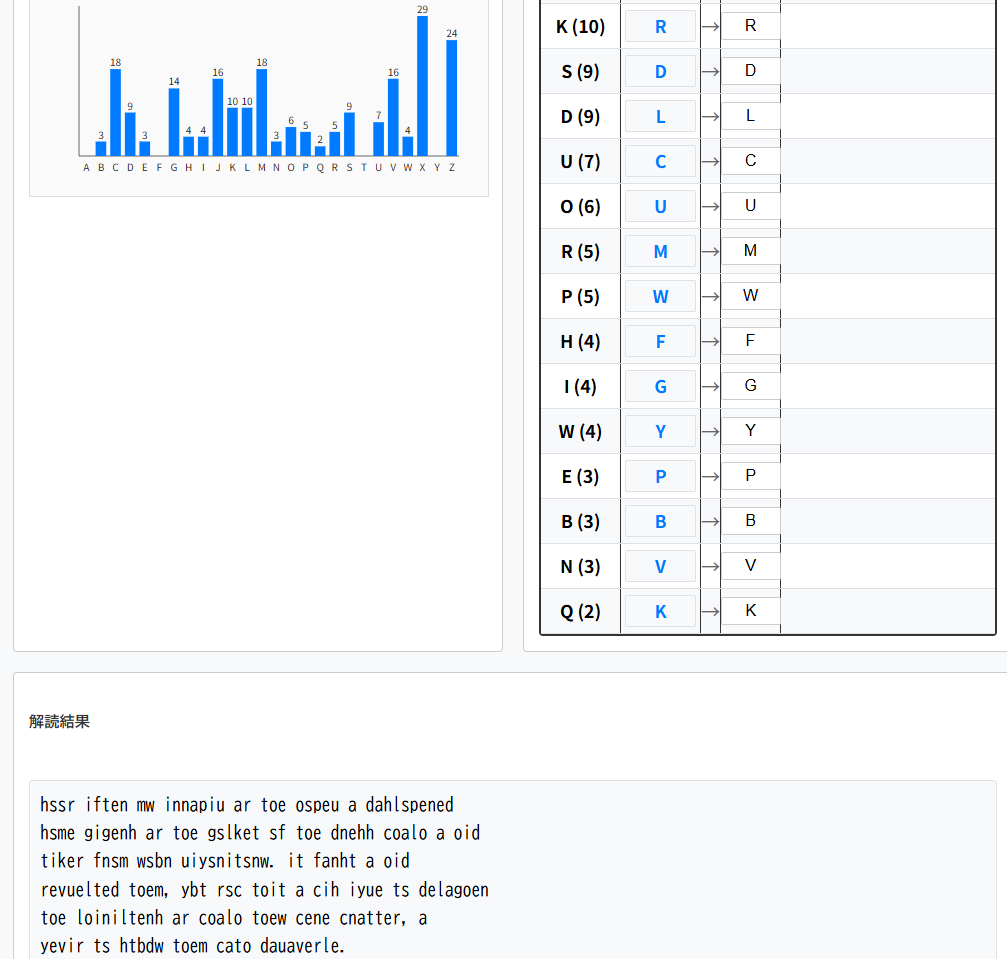Image resolution: width=1007 pixels, height=959 pixels.
Task: Select the blue L suggestion for cipher D
Action: click(660, 117)
